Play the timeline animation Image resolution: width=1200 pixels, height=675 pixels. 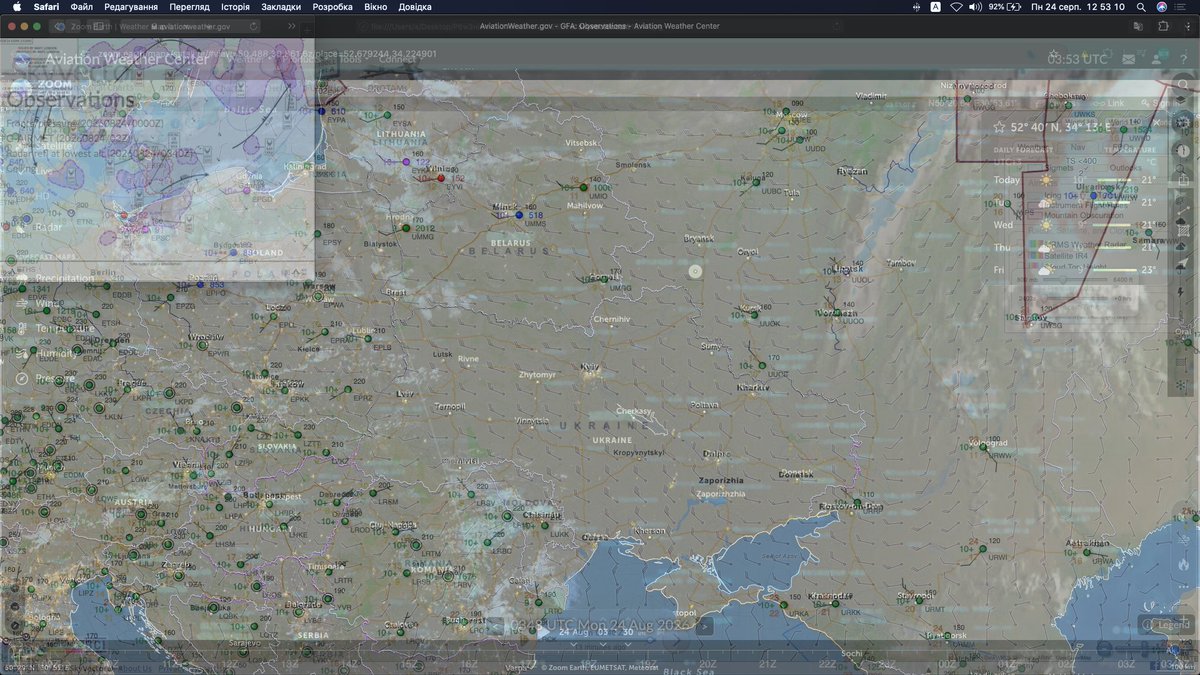click(x=543, y=632)
